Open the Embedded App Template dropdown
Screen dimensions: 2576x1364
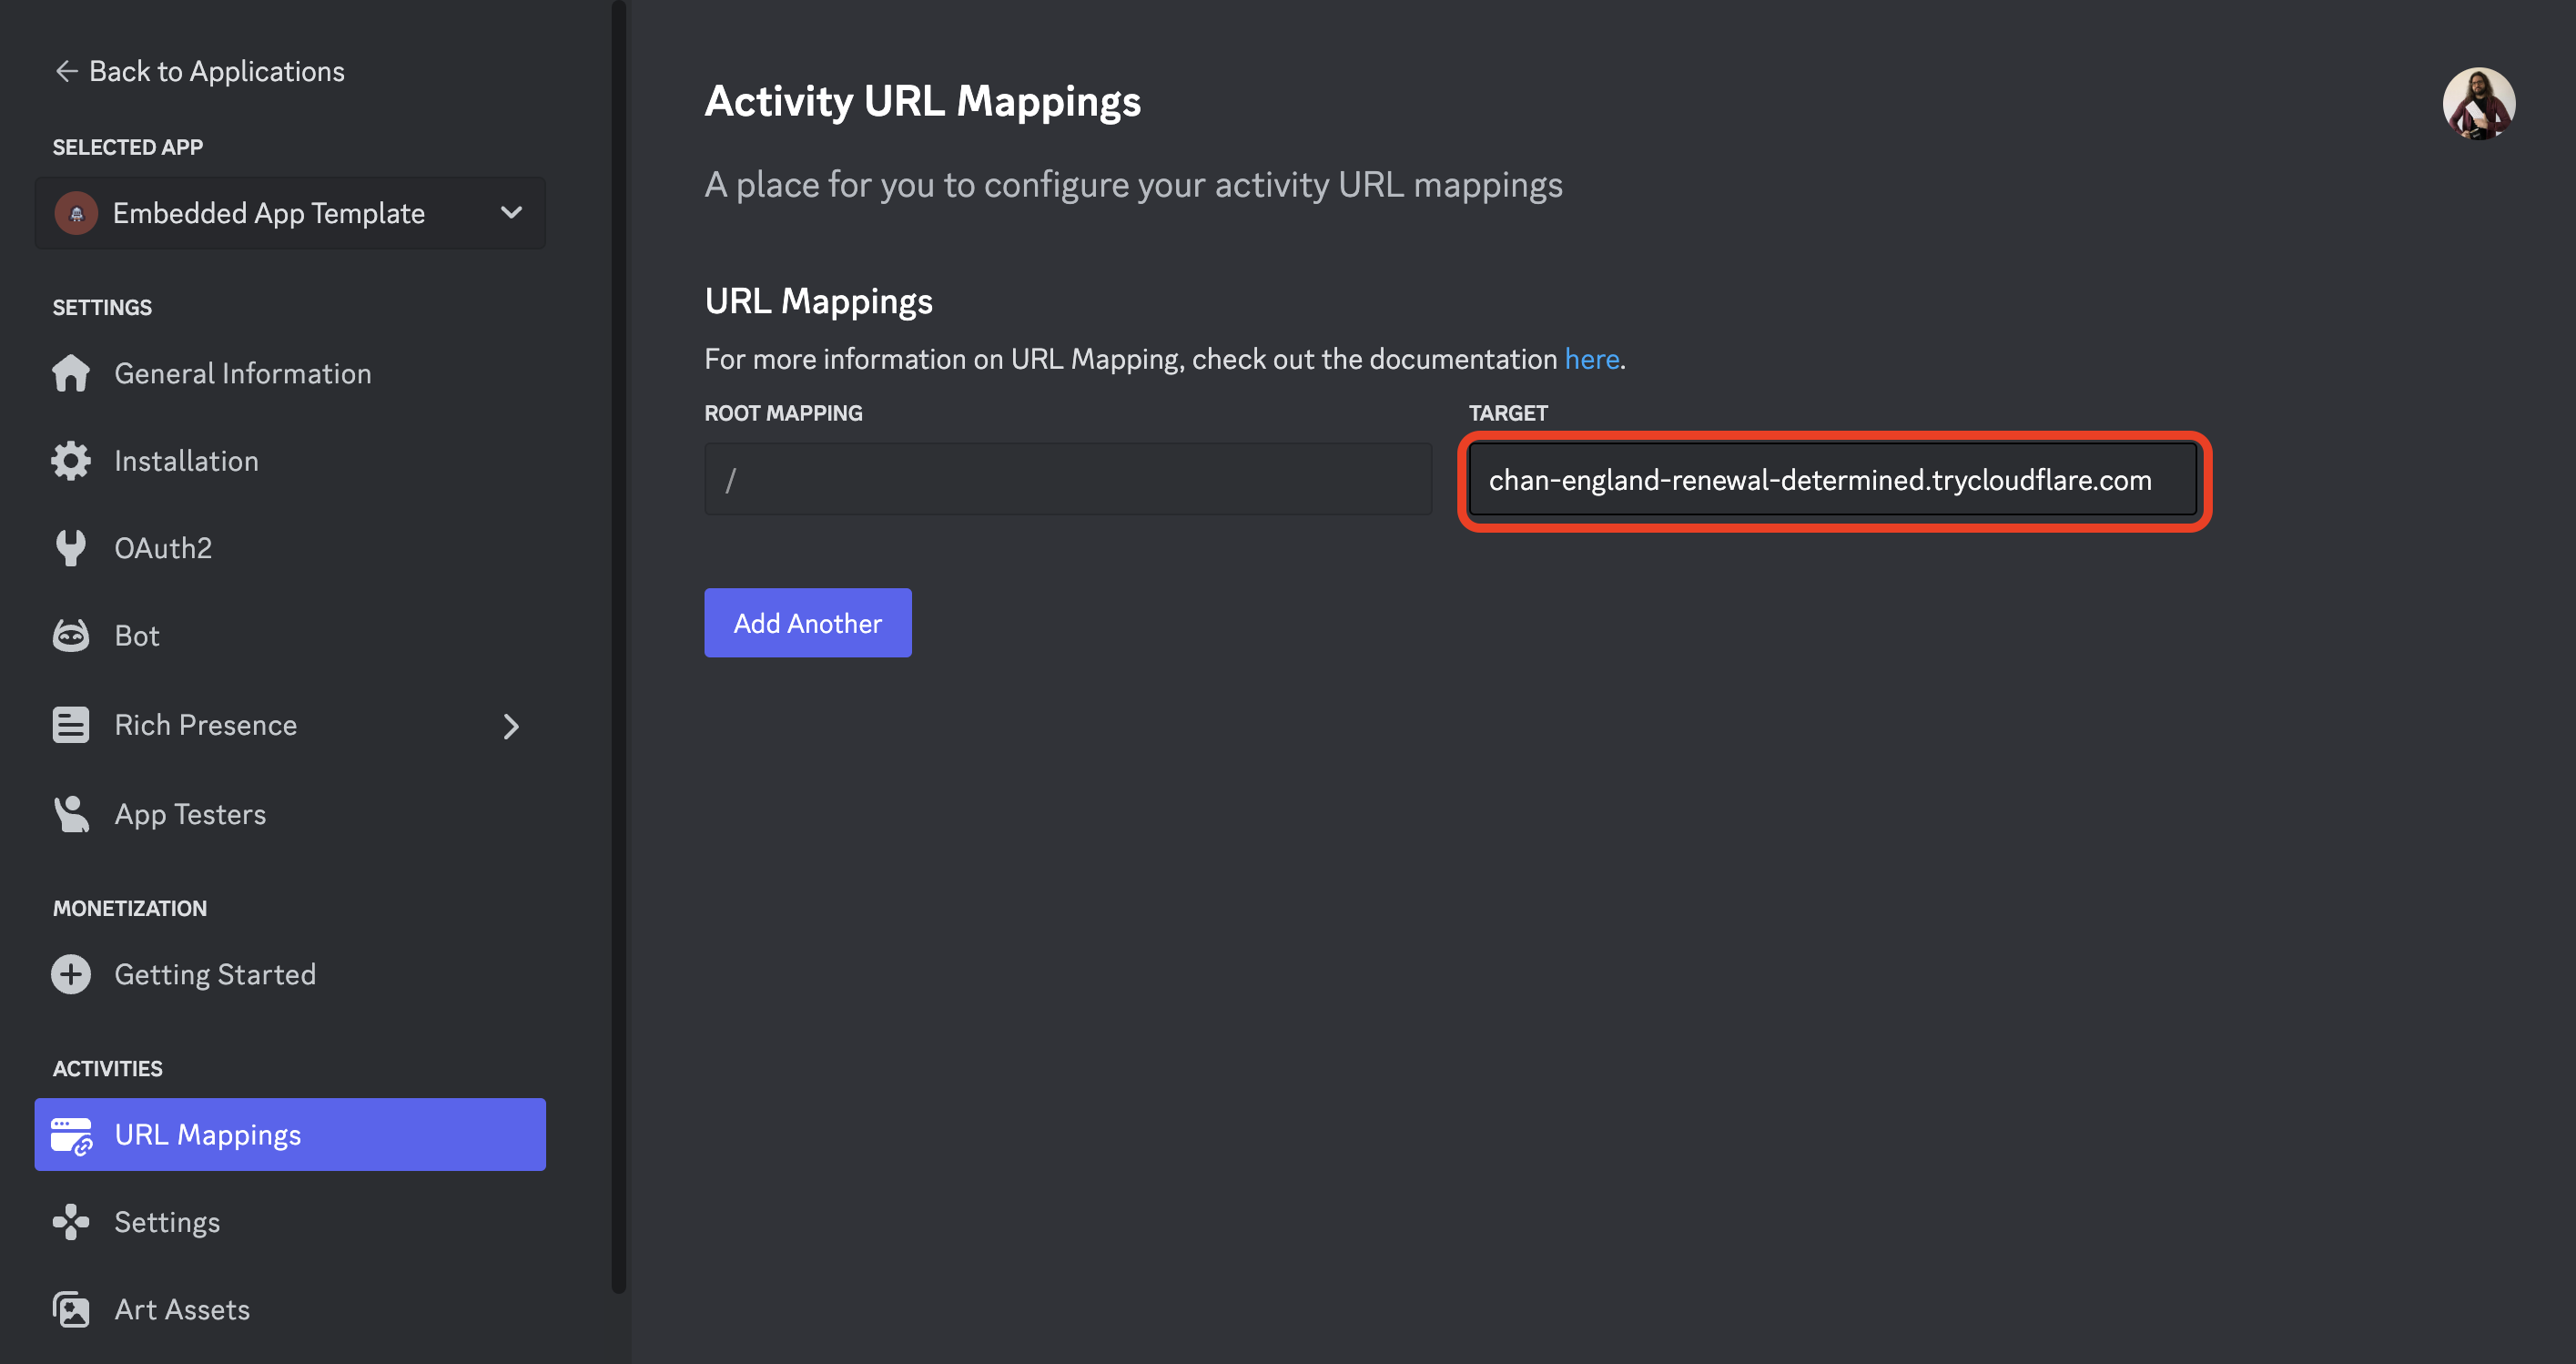pos(511,213)
